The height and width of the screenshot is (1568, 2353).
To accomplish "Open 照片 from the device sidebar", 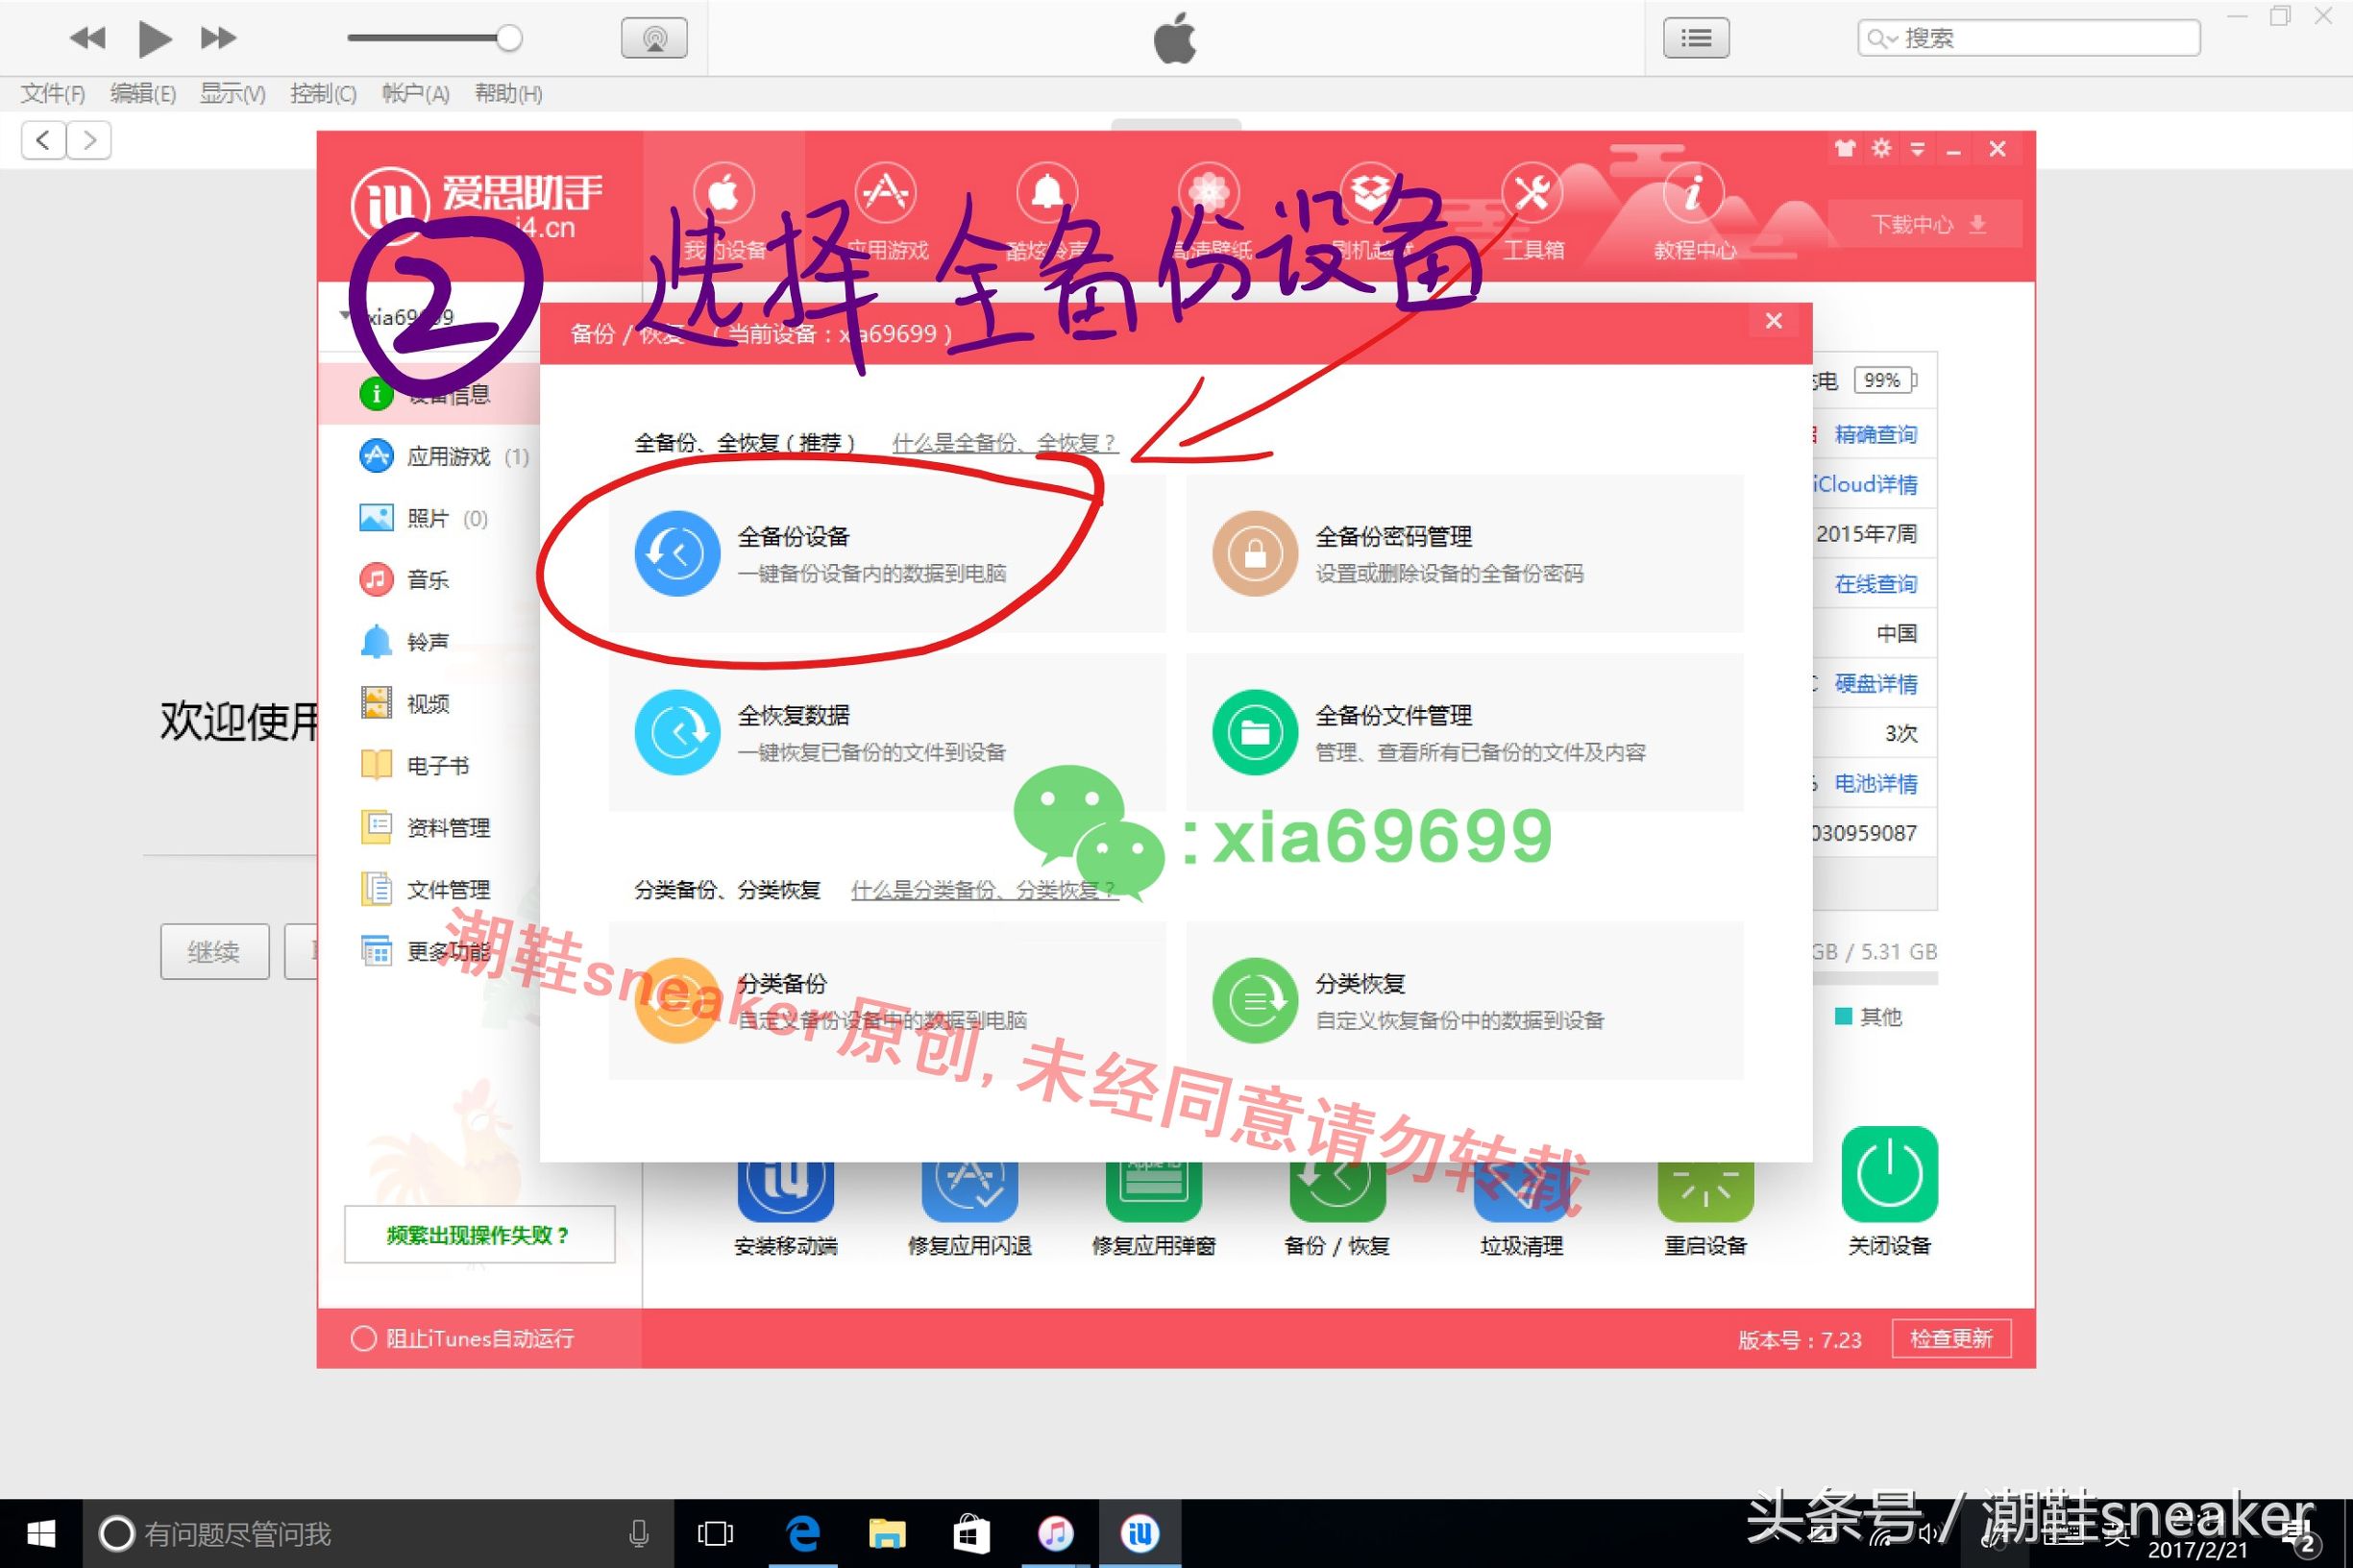I will point(427,518).
